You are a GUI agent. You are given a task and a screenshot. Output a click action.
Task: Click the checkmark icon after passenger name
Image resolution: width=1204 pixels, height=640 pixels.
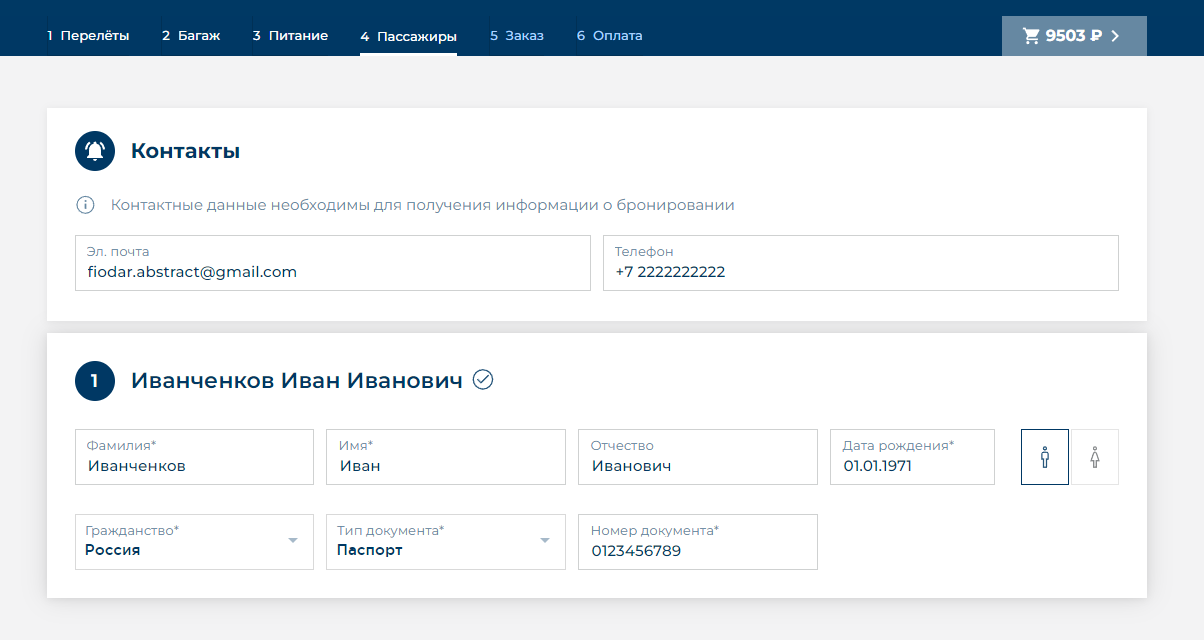point(483,380)
